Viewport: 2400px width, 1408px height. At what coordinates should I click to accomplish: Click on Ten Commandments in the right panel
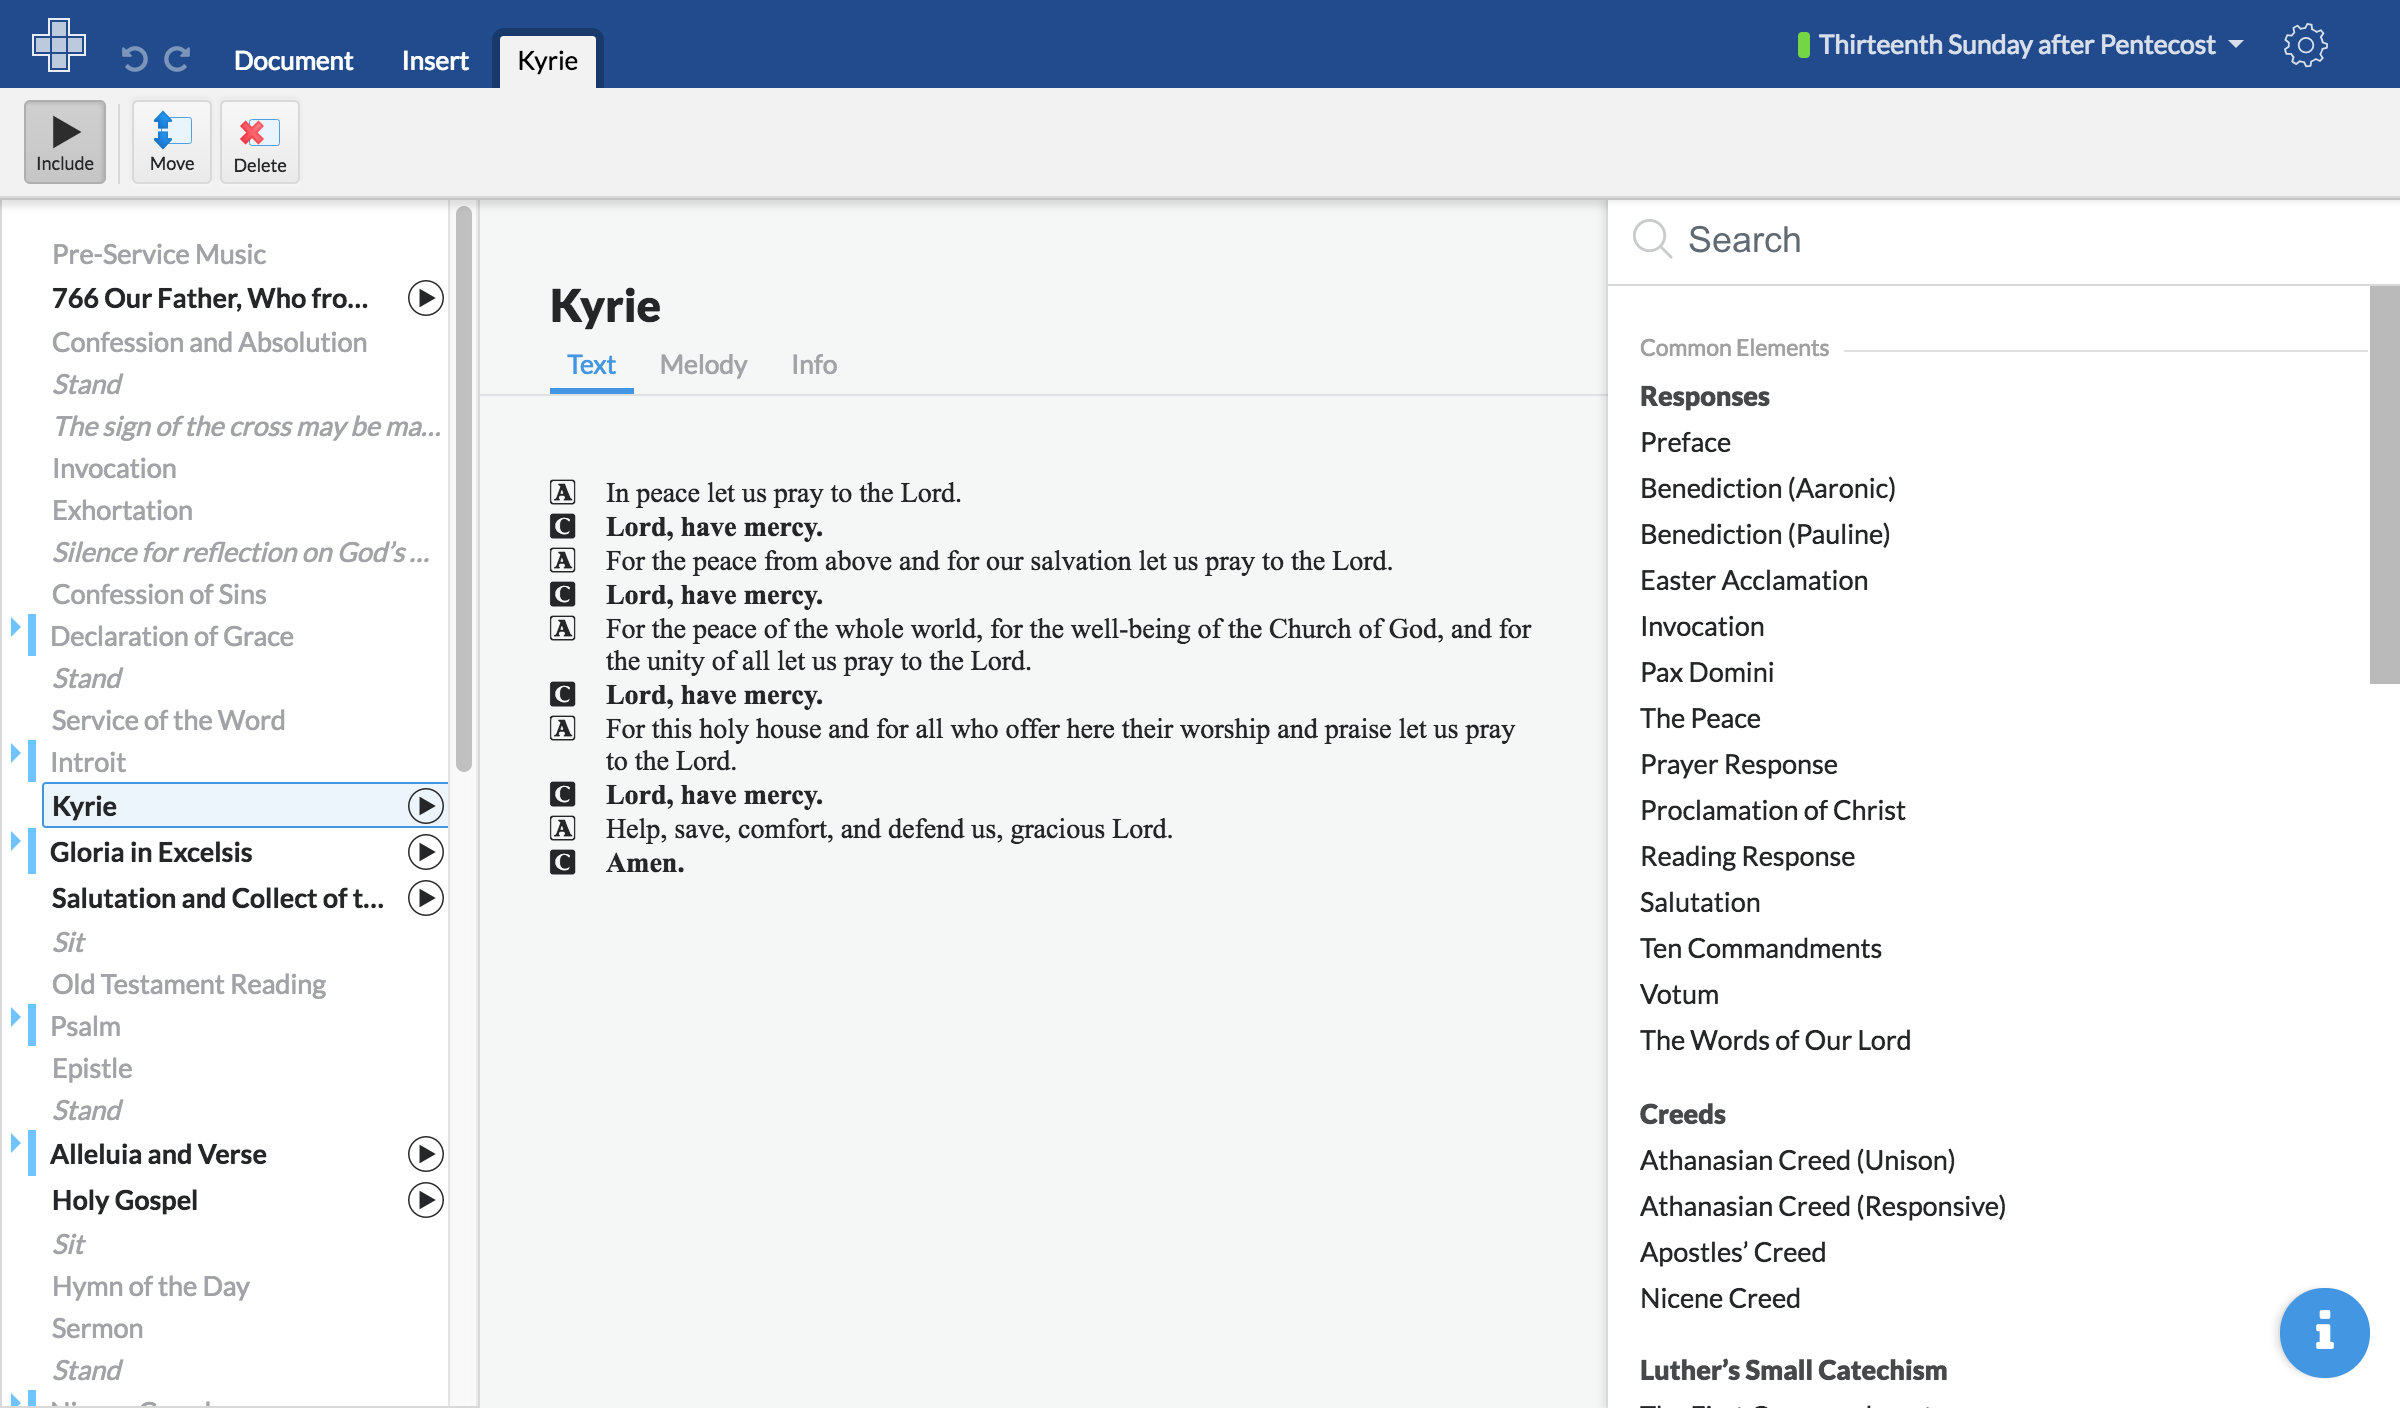tap(1761, 945)
